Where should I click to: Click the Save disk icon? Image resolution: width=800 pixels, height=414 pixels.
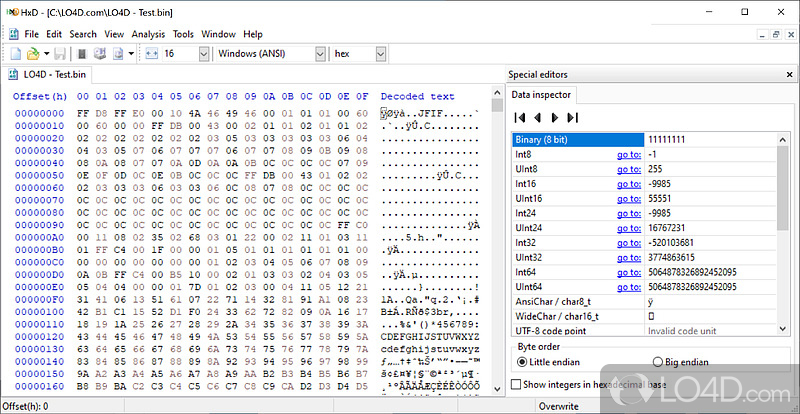click(x=60, y=53)
